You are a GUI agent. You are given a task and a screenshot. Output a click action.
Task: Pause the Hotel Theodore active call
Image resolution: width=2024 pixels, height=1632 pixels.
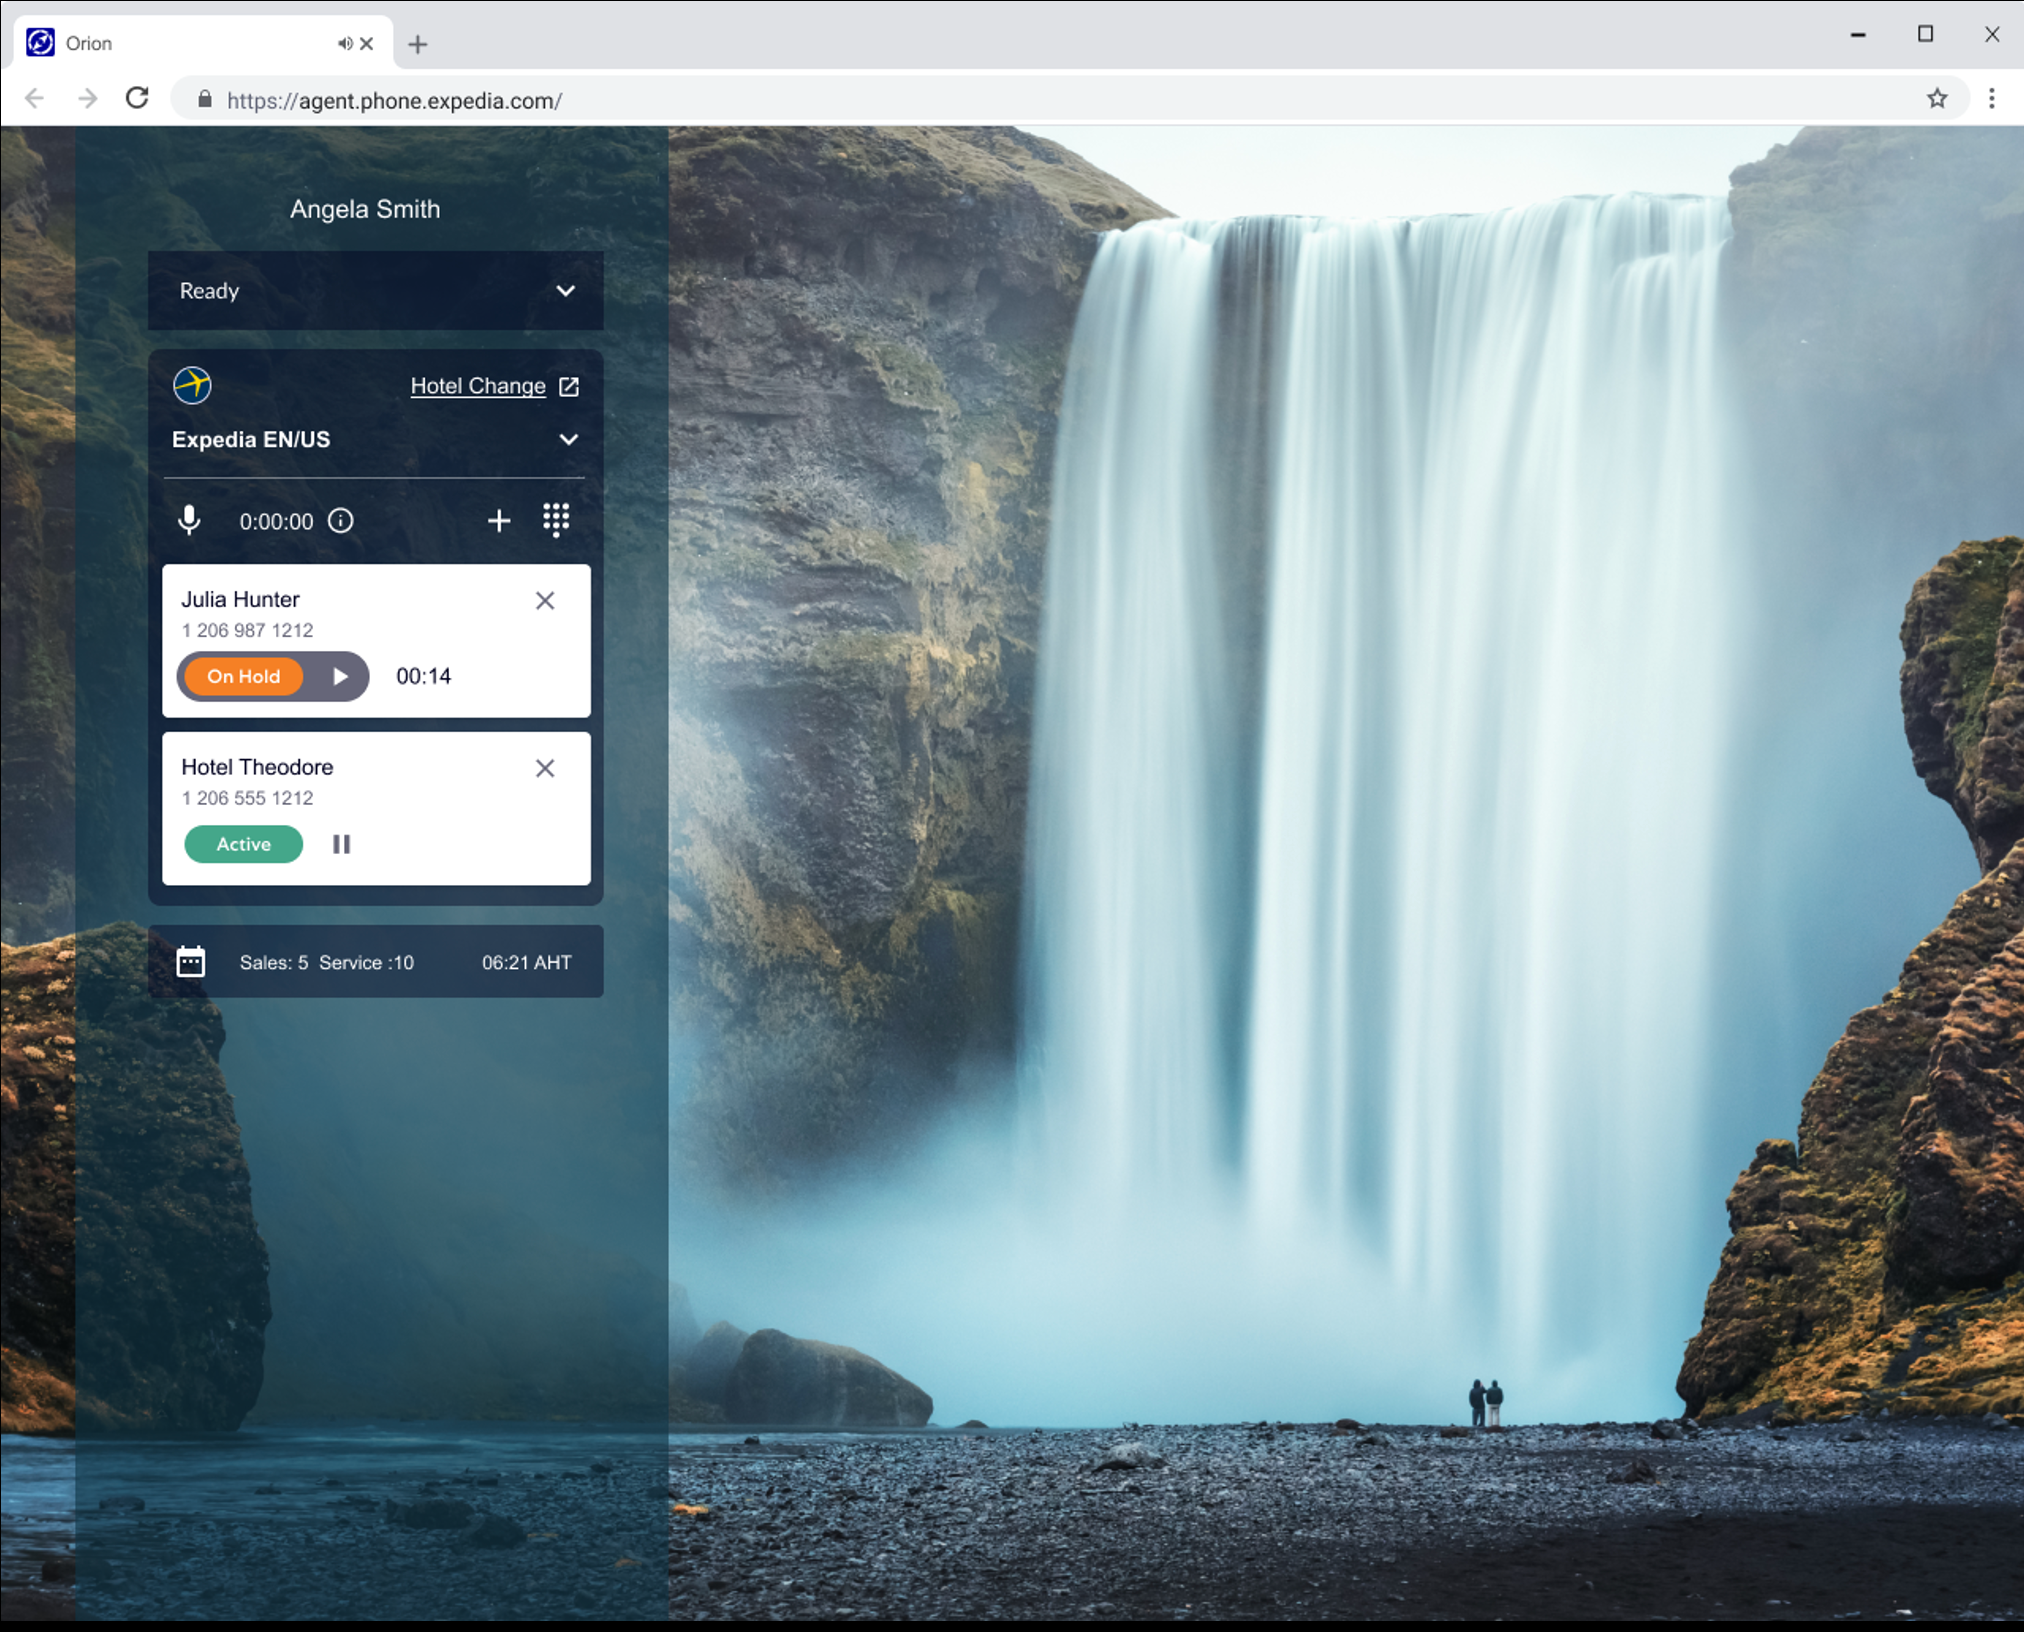point(341,844)
